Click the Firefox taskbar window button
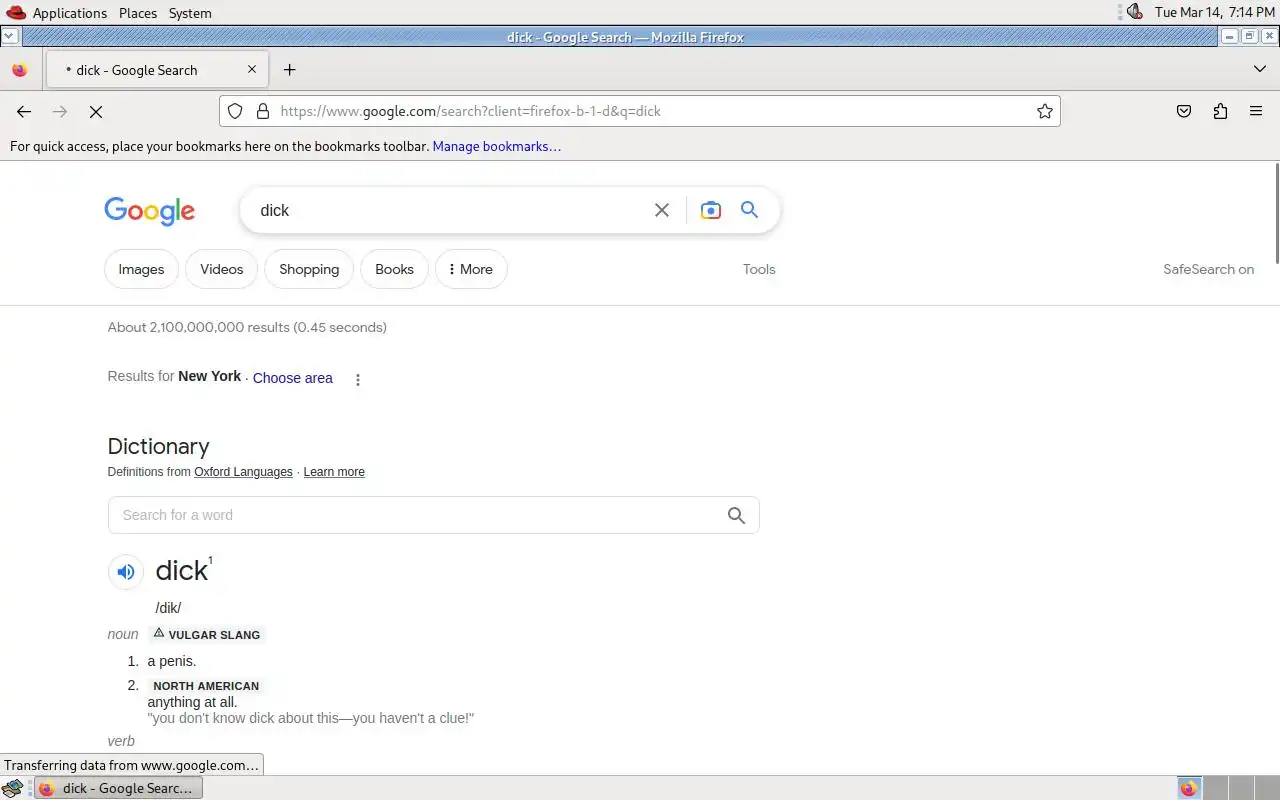 (x=118, y=788)
